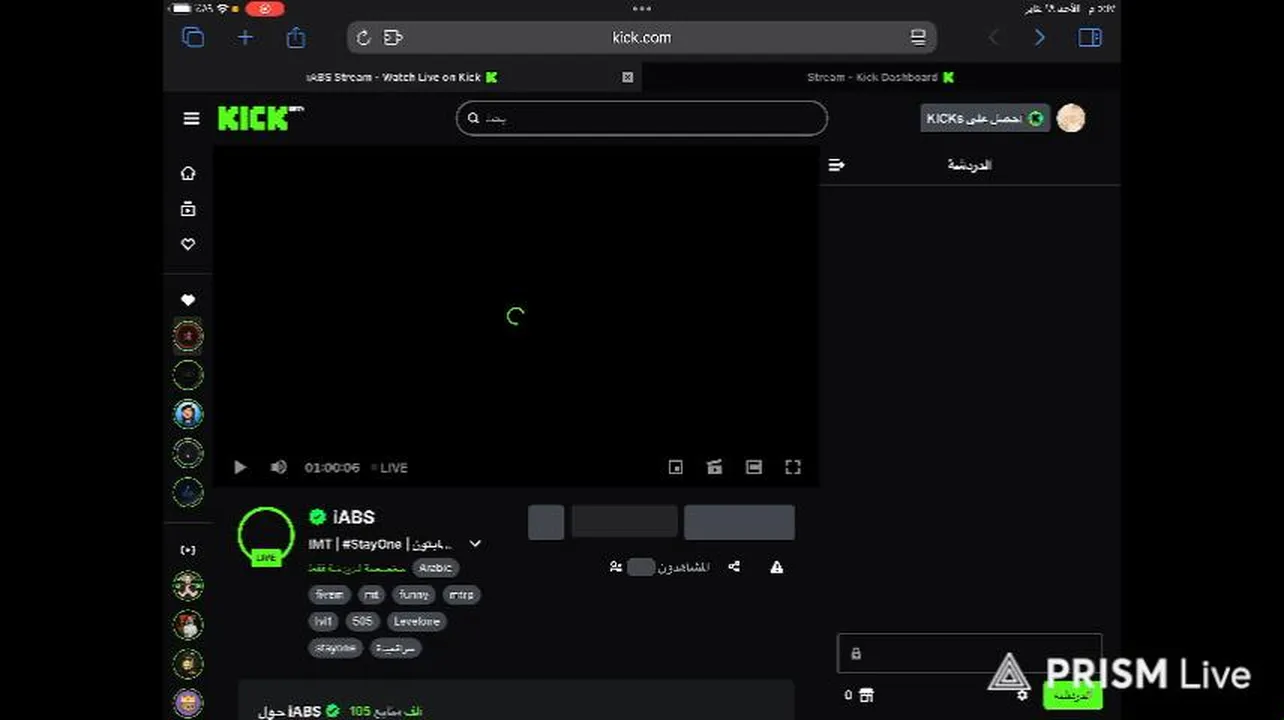The height and width of the screenshot is (720, 1284).
Task: Click the get KICKs button
Action: 985,118
